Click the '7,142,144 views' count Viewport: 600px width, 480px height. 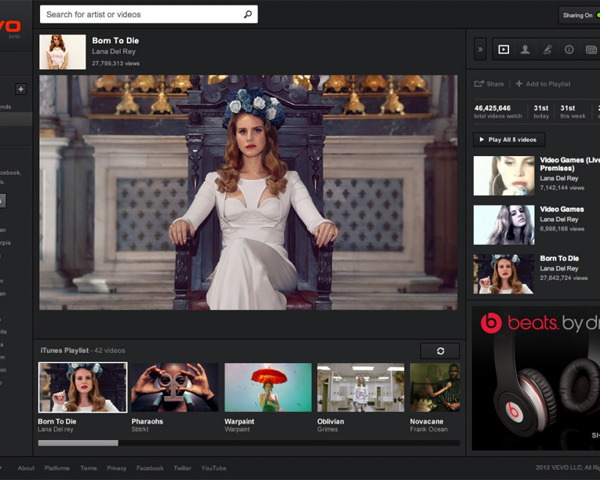562,188
